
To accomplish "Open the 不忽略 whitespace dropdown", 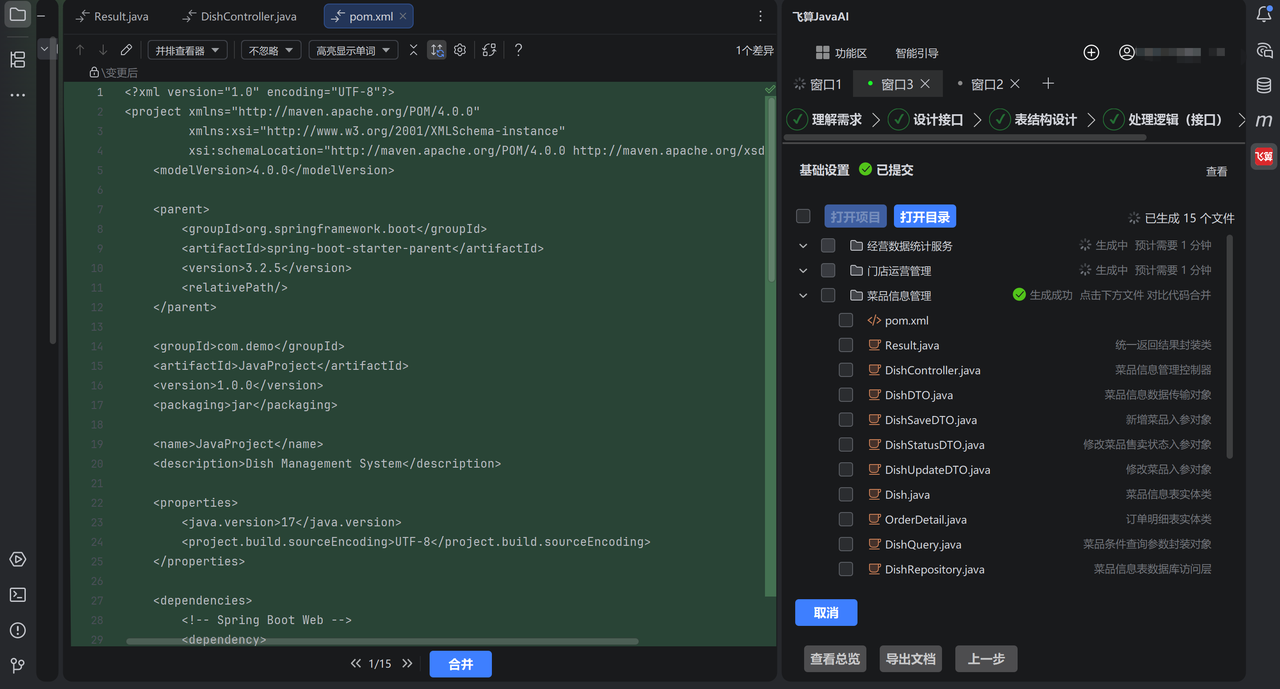I will (271, 50).
